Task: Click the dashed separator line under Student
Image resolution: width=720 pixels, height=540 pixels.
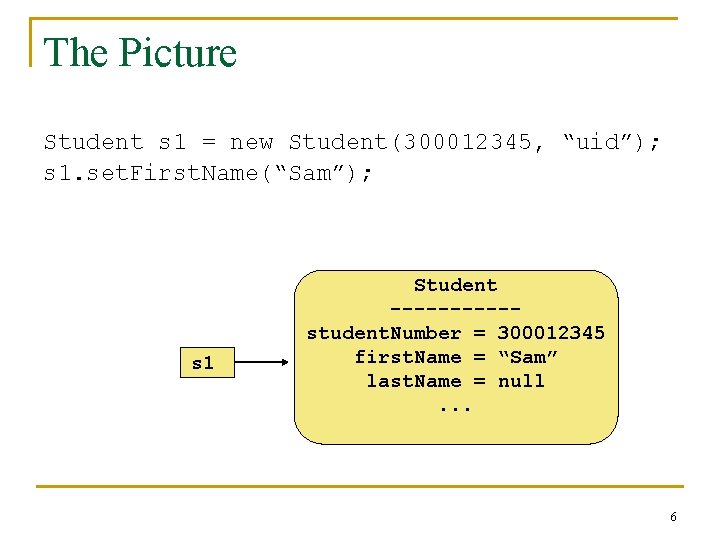Action: [x=455, y=309]
